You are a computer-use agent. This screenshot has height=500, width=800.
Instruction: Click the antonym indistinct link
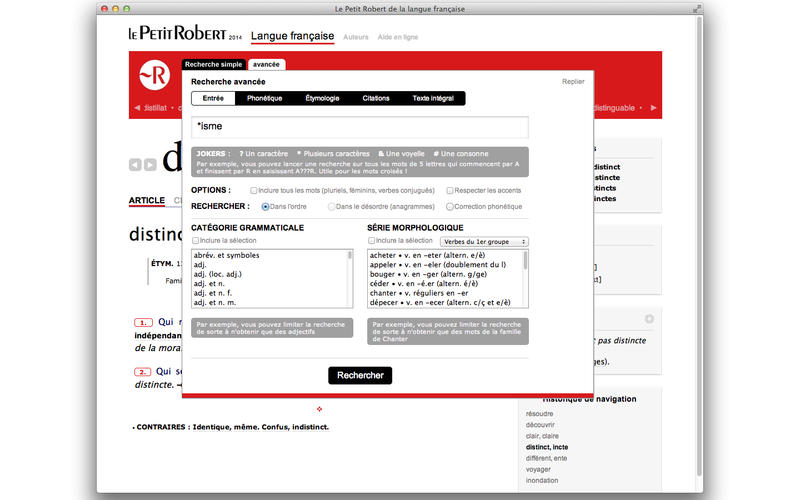pos(310,427)
